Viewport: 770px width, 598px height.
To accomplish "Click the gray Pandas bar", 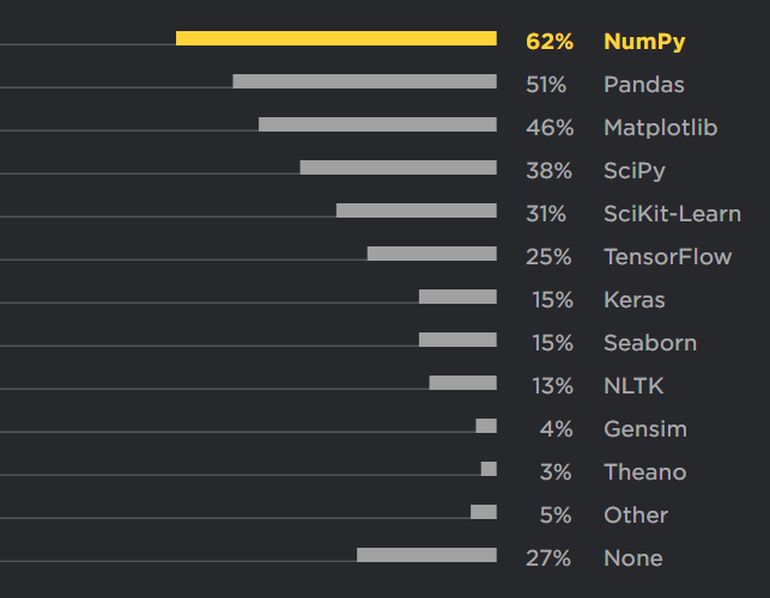I will click(x=364, y=81).
